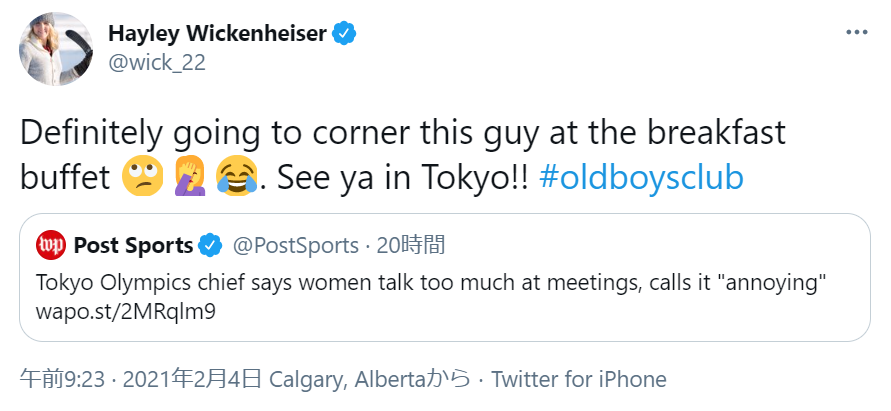
Task: Click the Twitter for iPhone source label
Action: coord(578,380)
